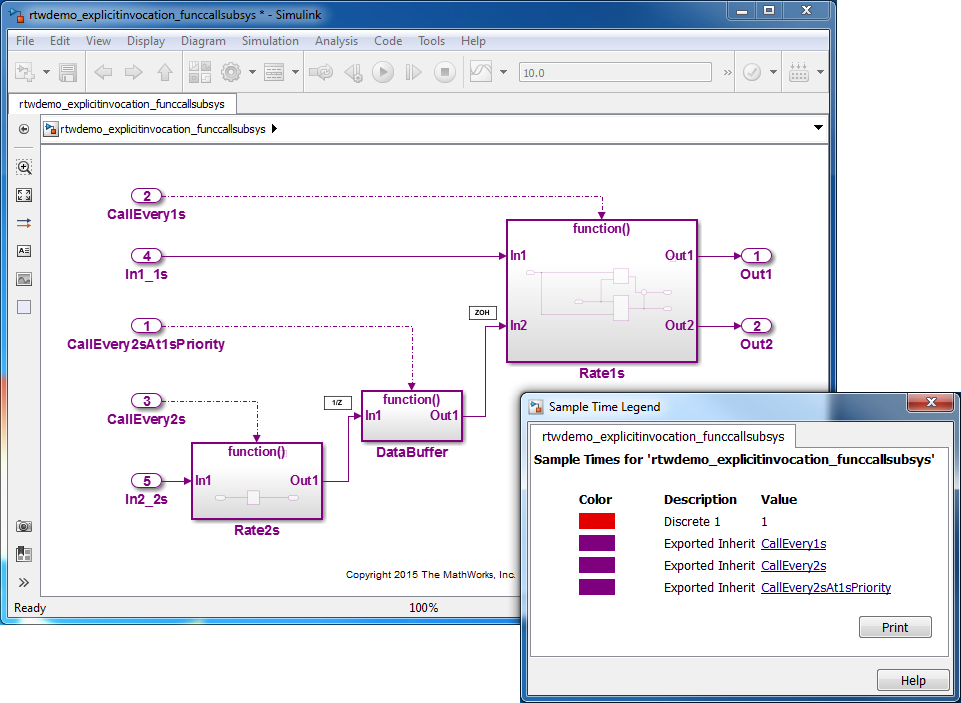The image size is (961, 703).
Task: Open the Display menu
Action: click(x=146, y=41)
